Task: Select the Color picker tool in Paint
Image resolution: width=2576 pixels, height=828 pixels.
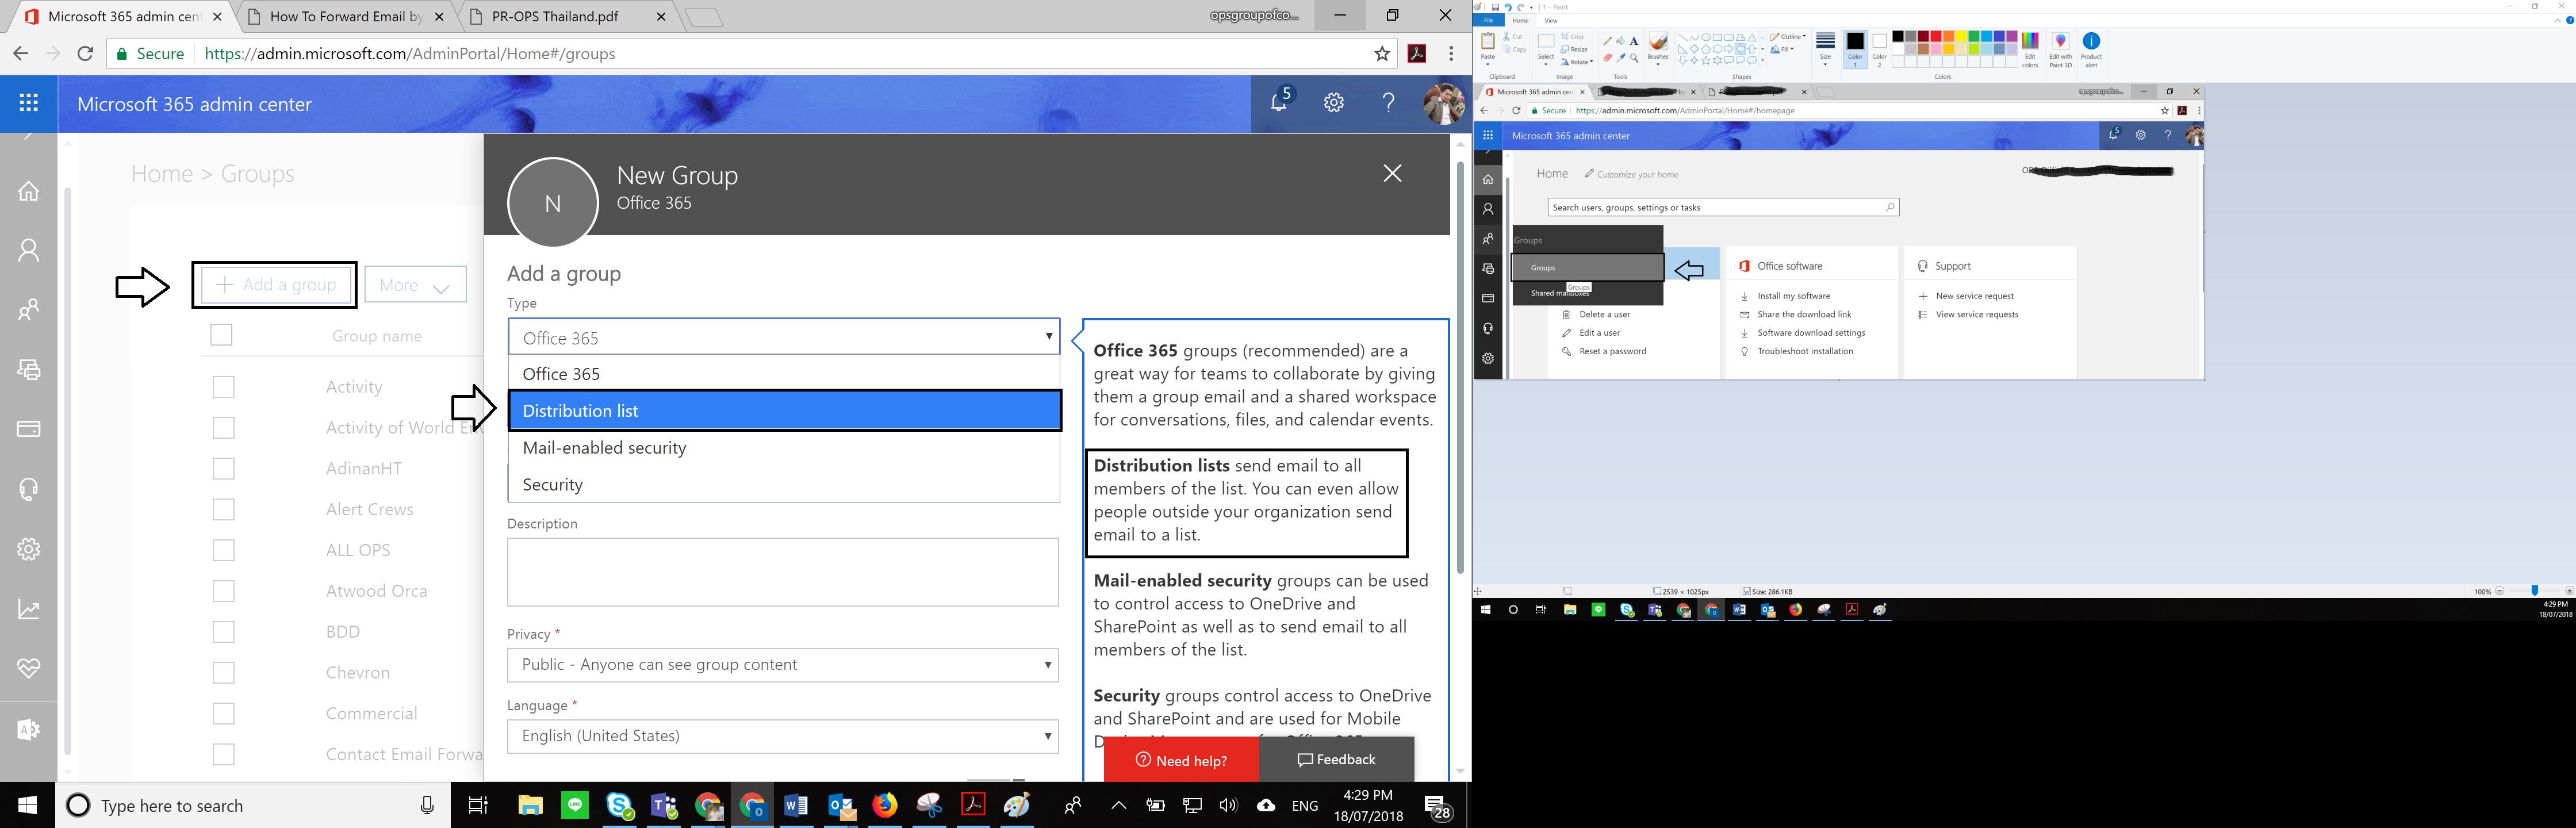Action: (1621, 58)
